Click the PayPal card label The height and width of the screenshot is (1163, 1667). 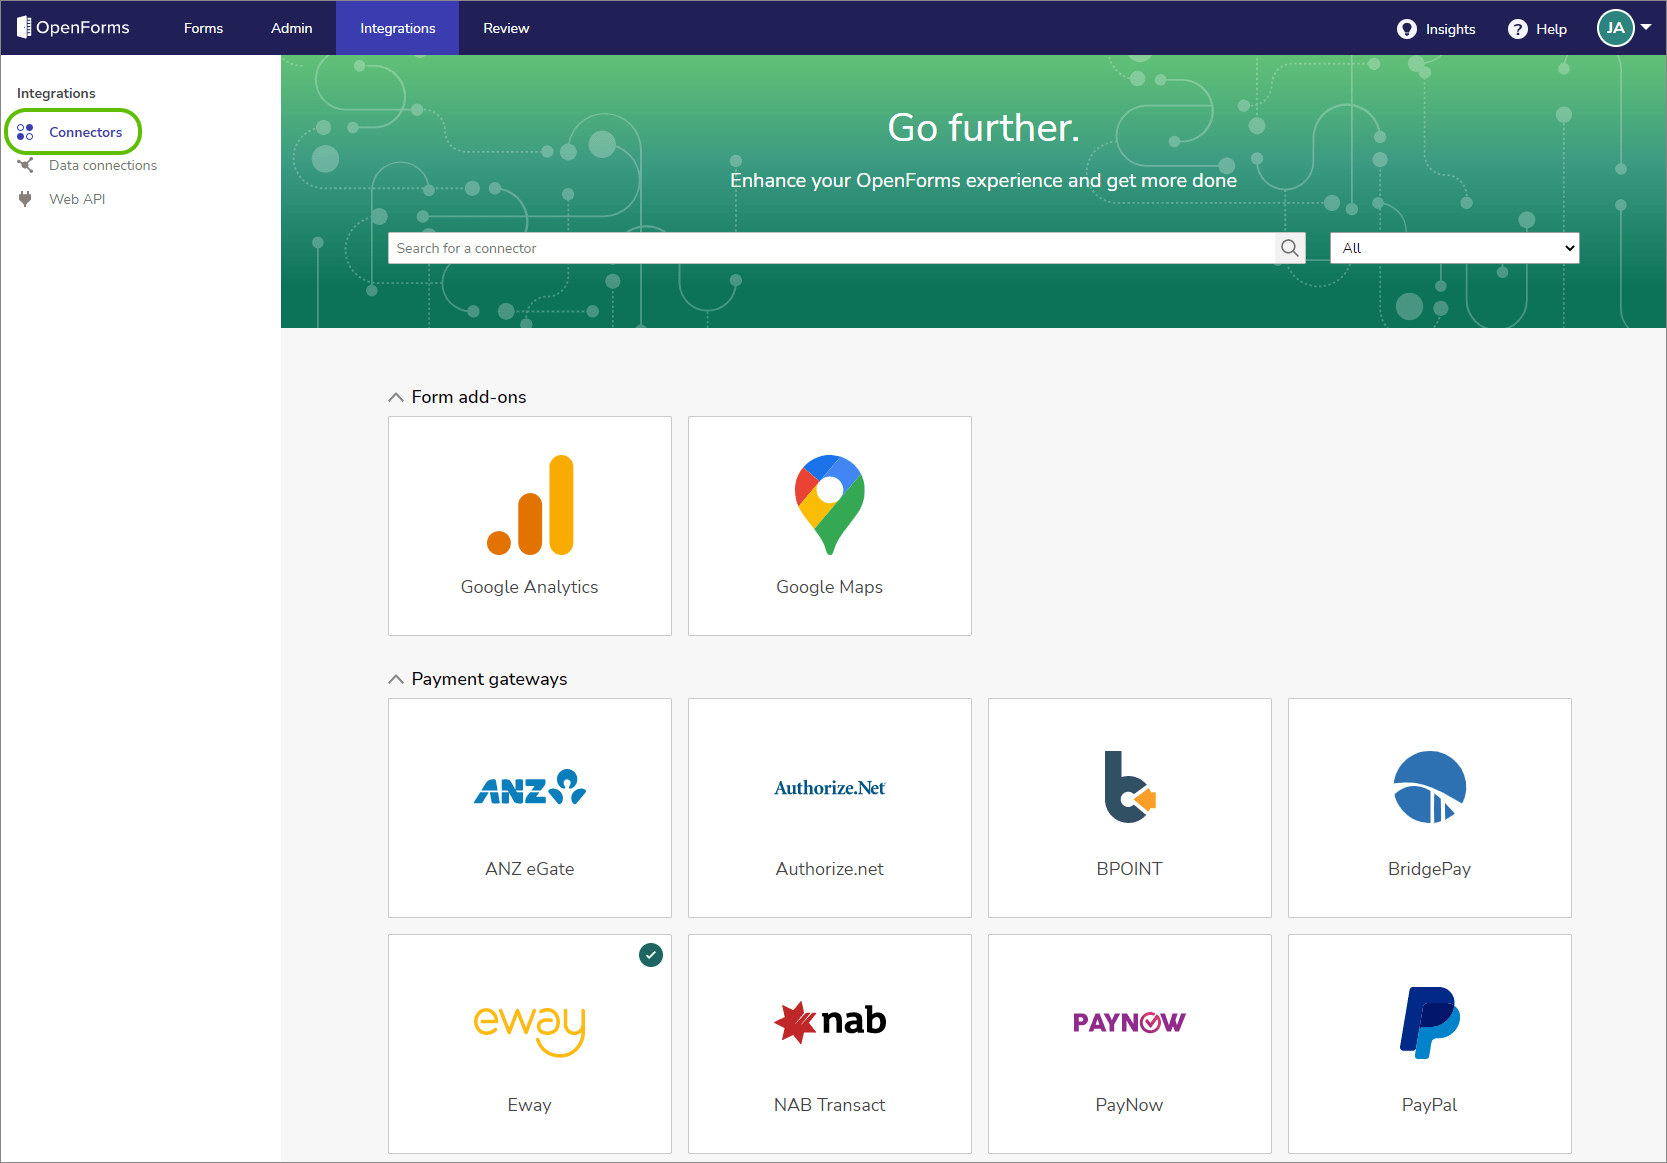coord(1430,1105)
